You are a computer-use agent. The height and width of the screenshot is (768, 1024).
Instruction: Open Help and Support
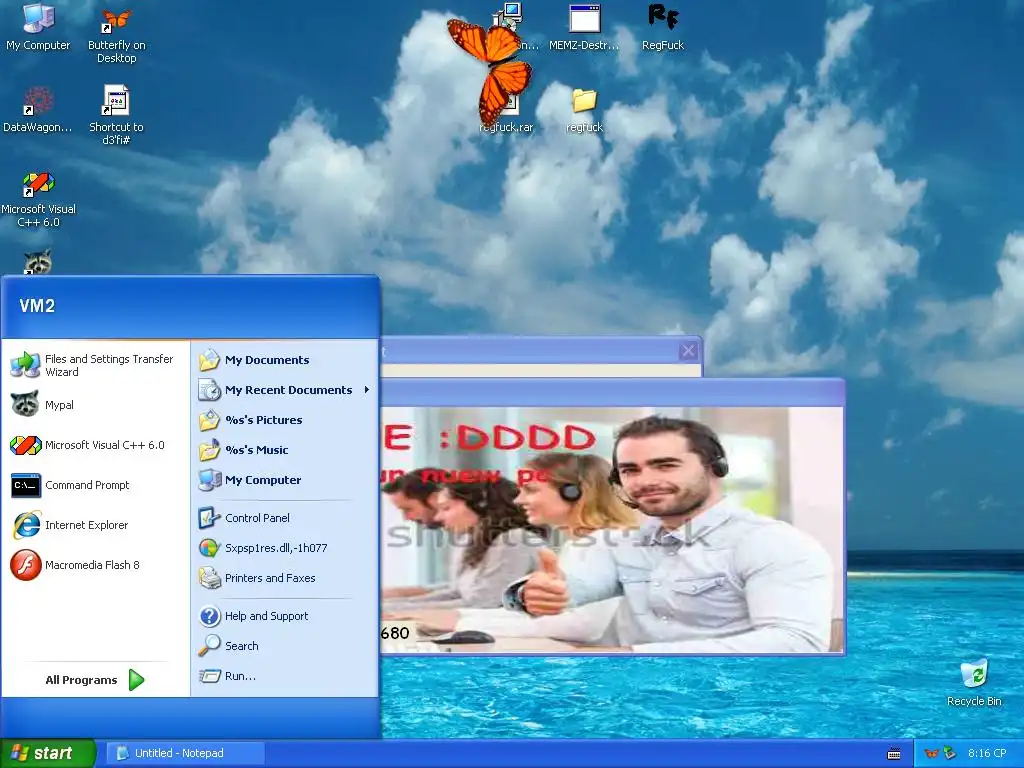coord(284,616)
